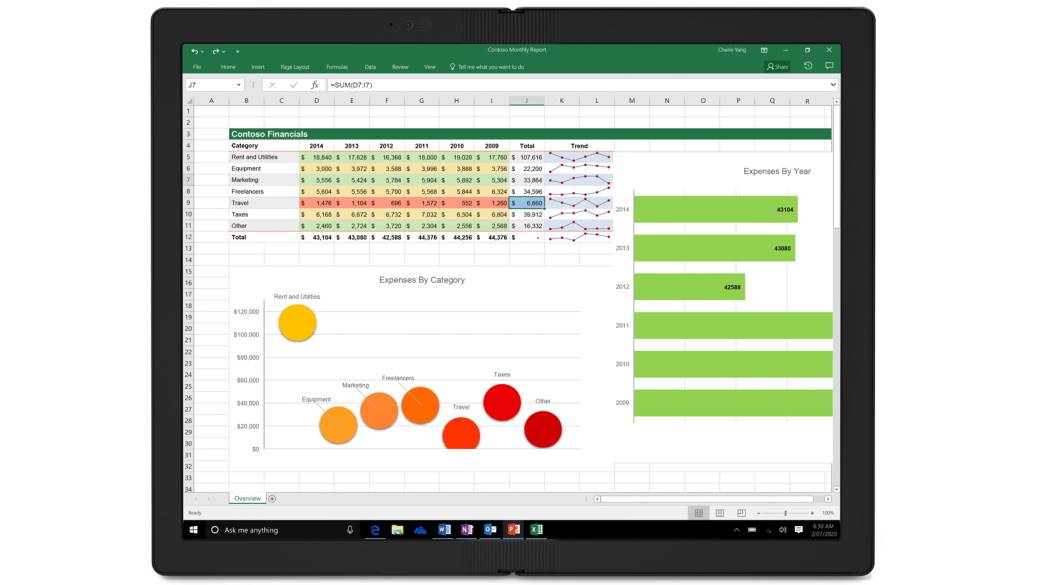Expand the formula bar chevron
1040x585 pixels.
[x=833, y=85]
